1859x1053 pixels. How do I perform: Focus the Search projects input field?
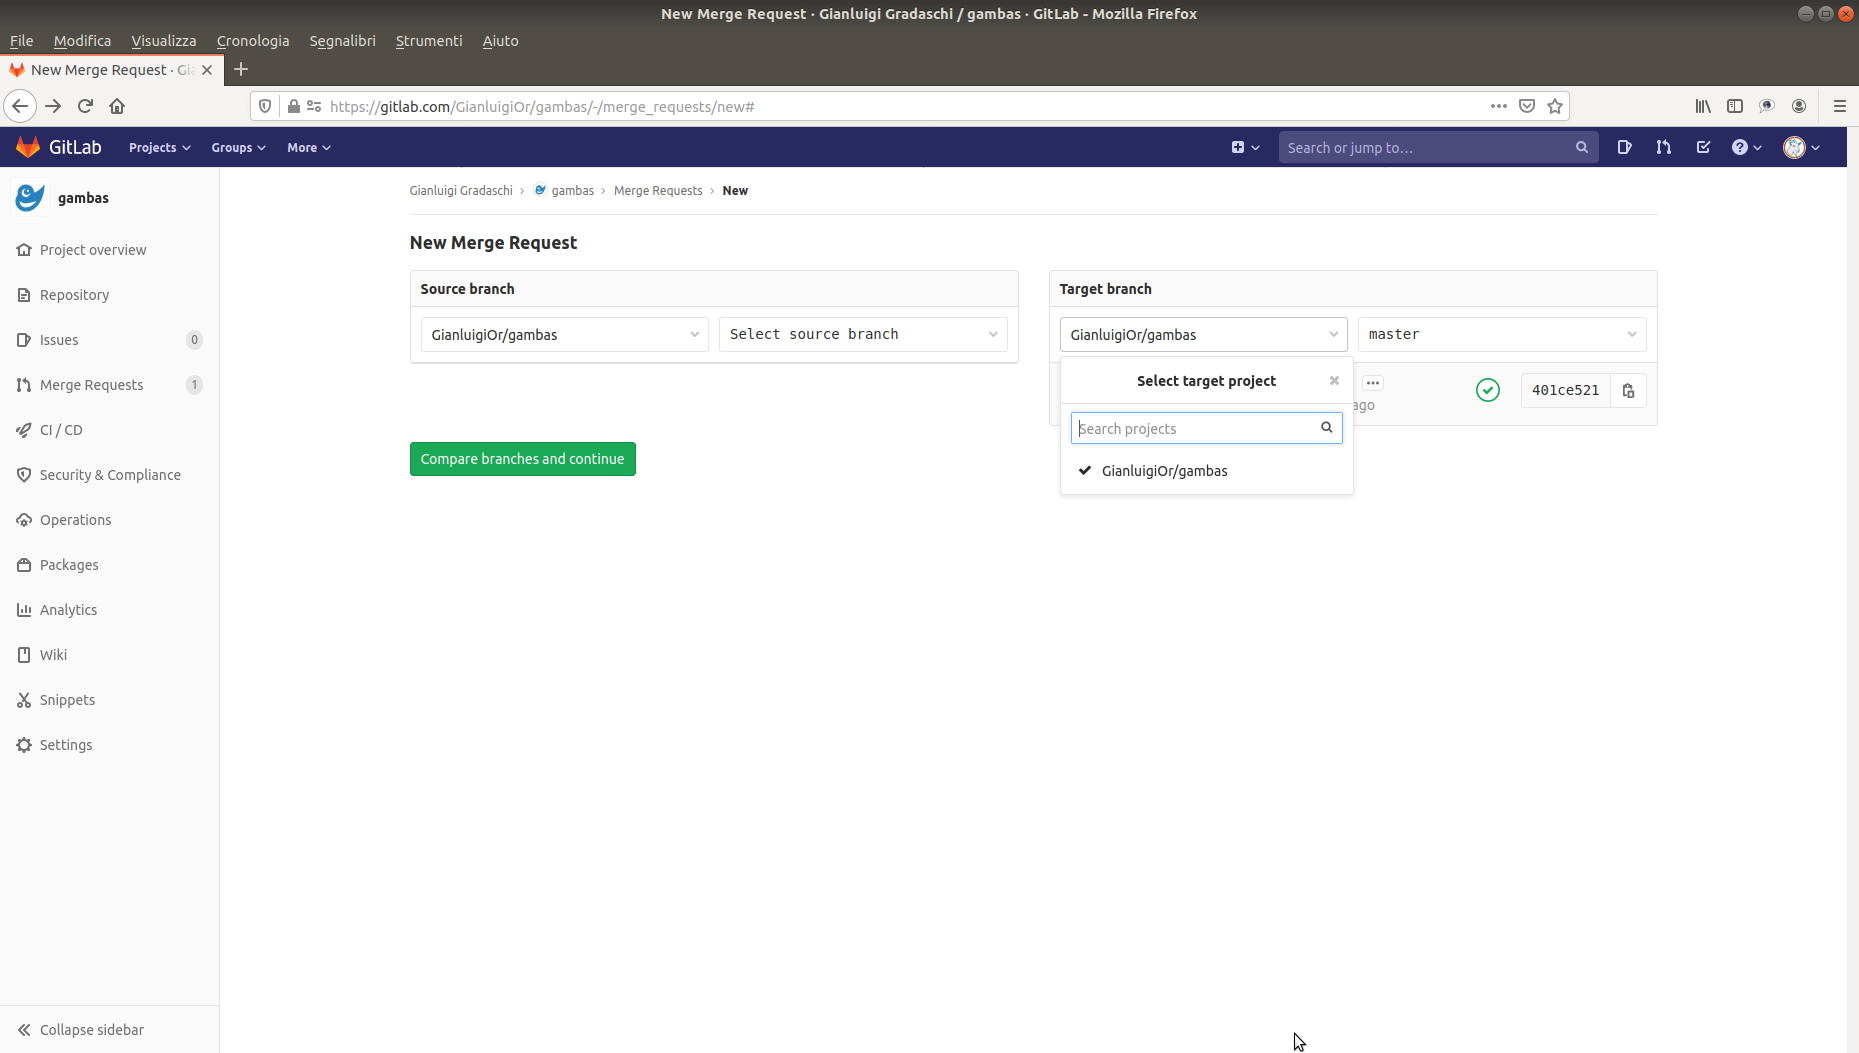[x=1195, y=429]
